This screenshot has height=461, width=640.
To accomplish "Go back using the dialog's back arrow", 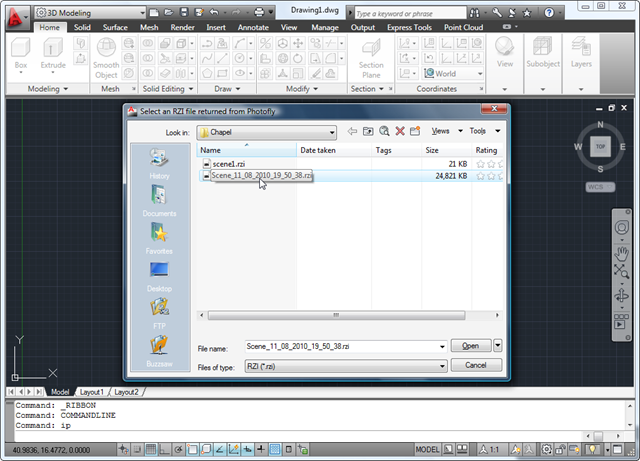I will (x=352, y=131).
